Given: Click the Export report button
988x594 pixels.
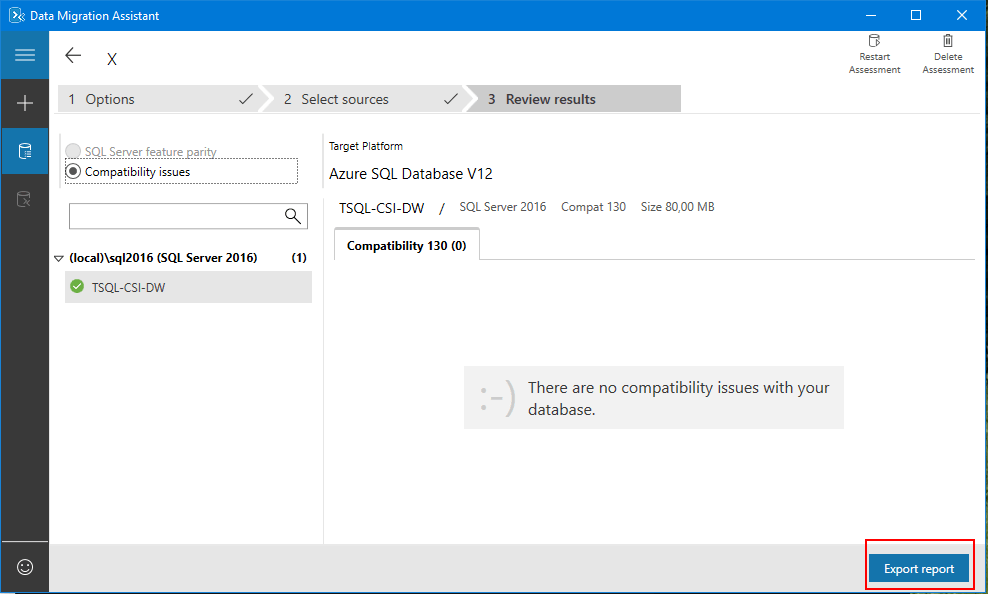Looking at the screenshot, I should point(918,567).
